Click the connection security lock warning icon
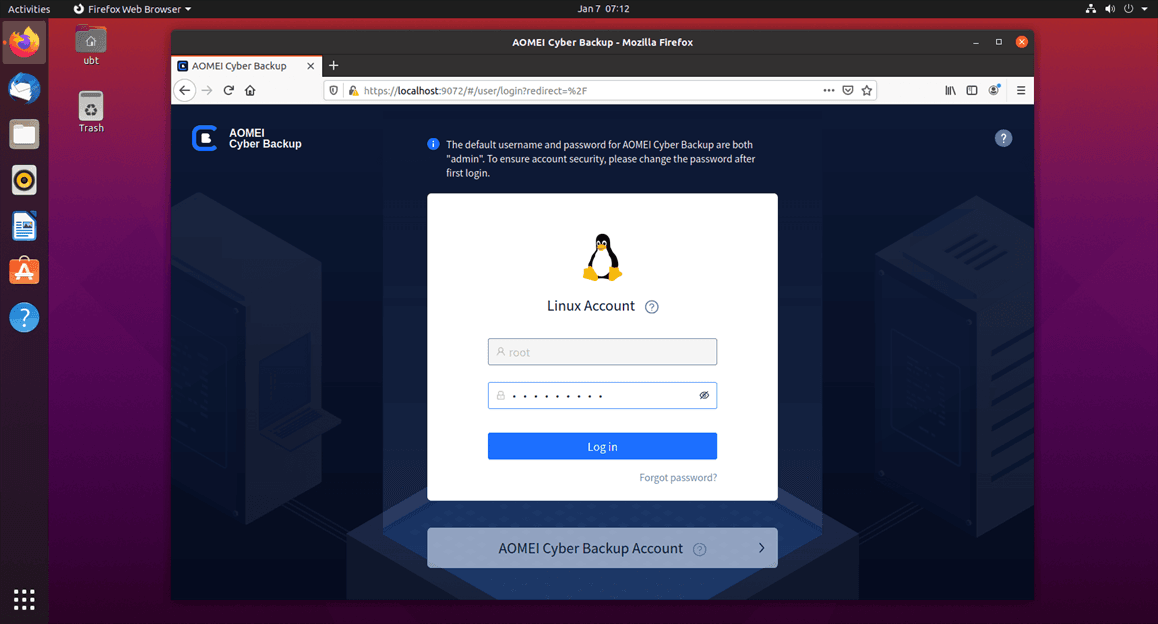The width and height of the screenshot is (1158, 624). (354, 90)
